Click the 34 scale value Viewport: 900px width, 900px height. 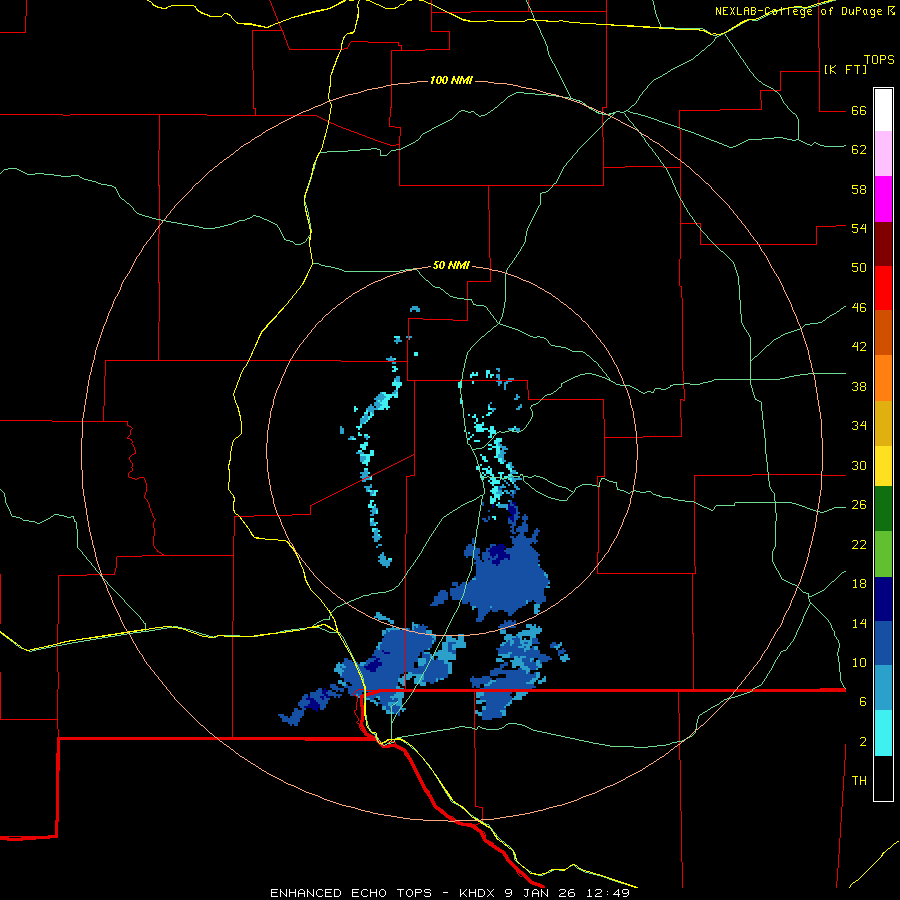click(859, 426)
